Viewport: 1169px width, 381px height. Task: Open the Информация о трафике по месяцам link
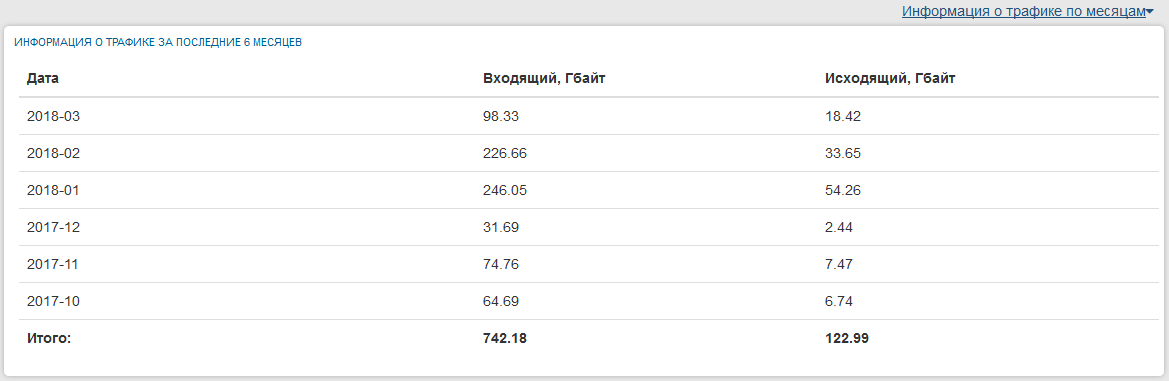(x=1023, y=11)
